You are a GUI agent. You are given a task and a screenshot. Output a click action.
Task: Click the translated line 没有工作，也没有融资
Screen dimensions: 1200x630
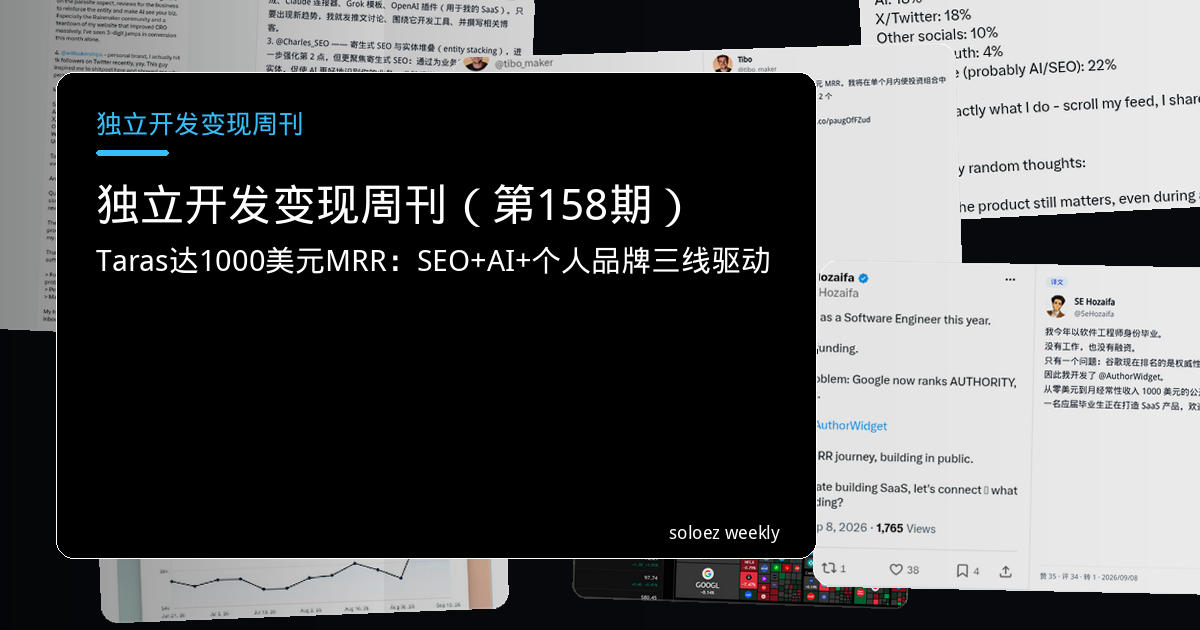click(1090, 345)
